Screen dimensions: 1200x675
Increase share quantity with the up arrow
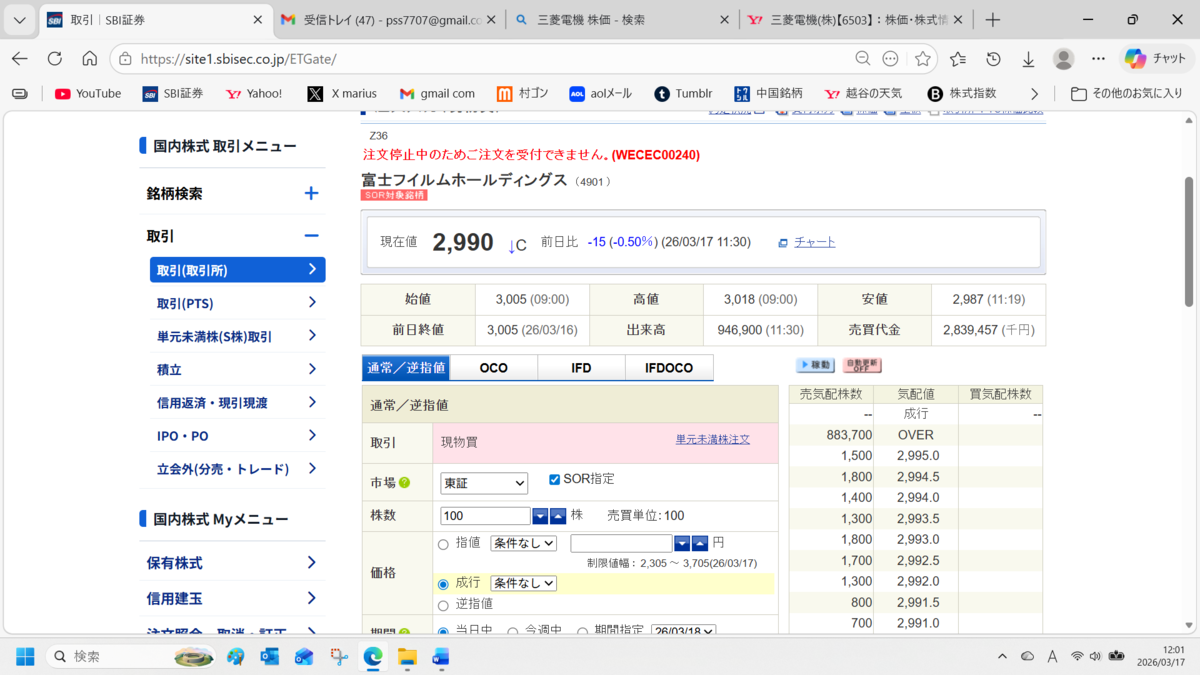pyautogui.click(x=558, y=516)
